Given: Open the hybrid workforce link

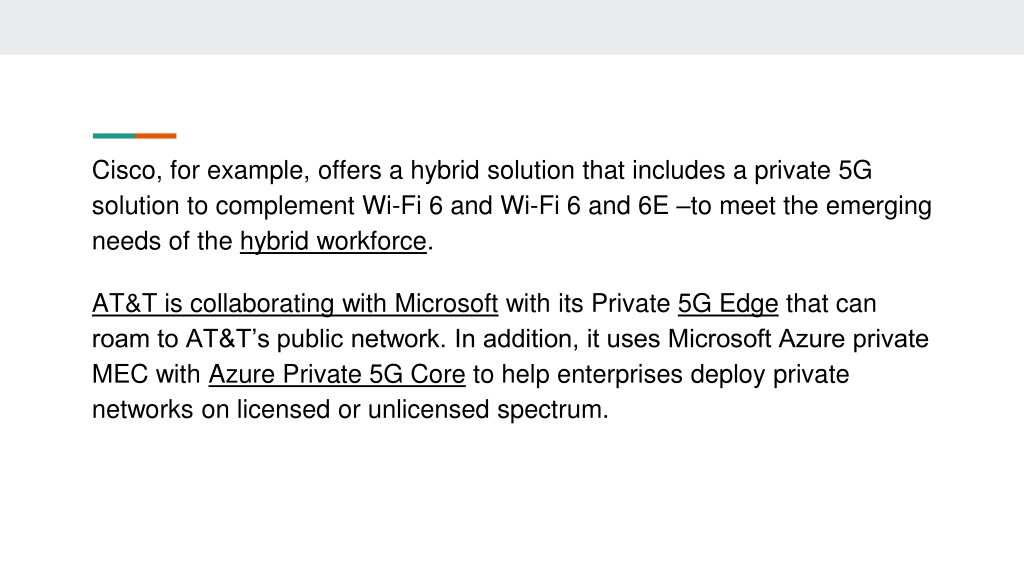Looking at the screenshot, I should pos(333,242).
